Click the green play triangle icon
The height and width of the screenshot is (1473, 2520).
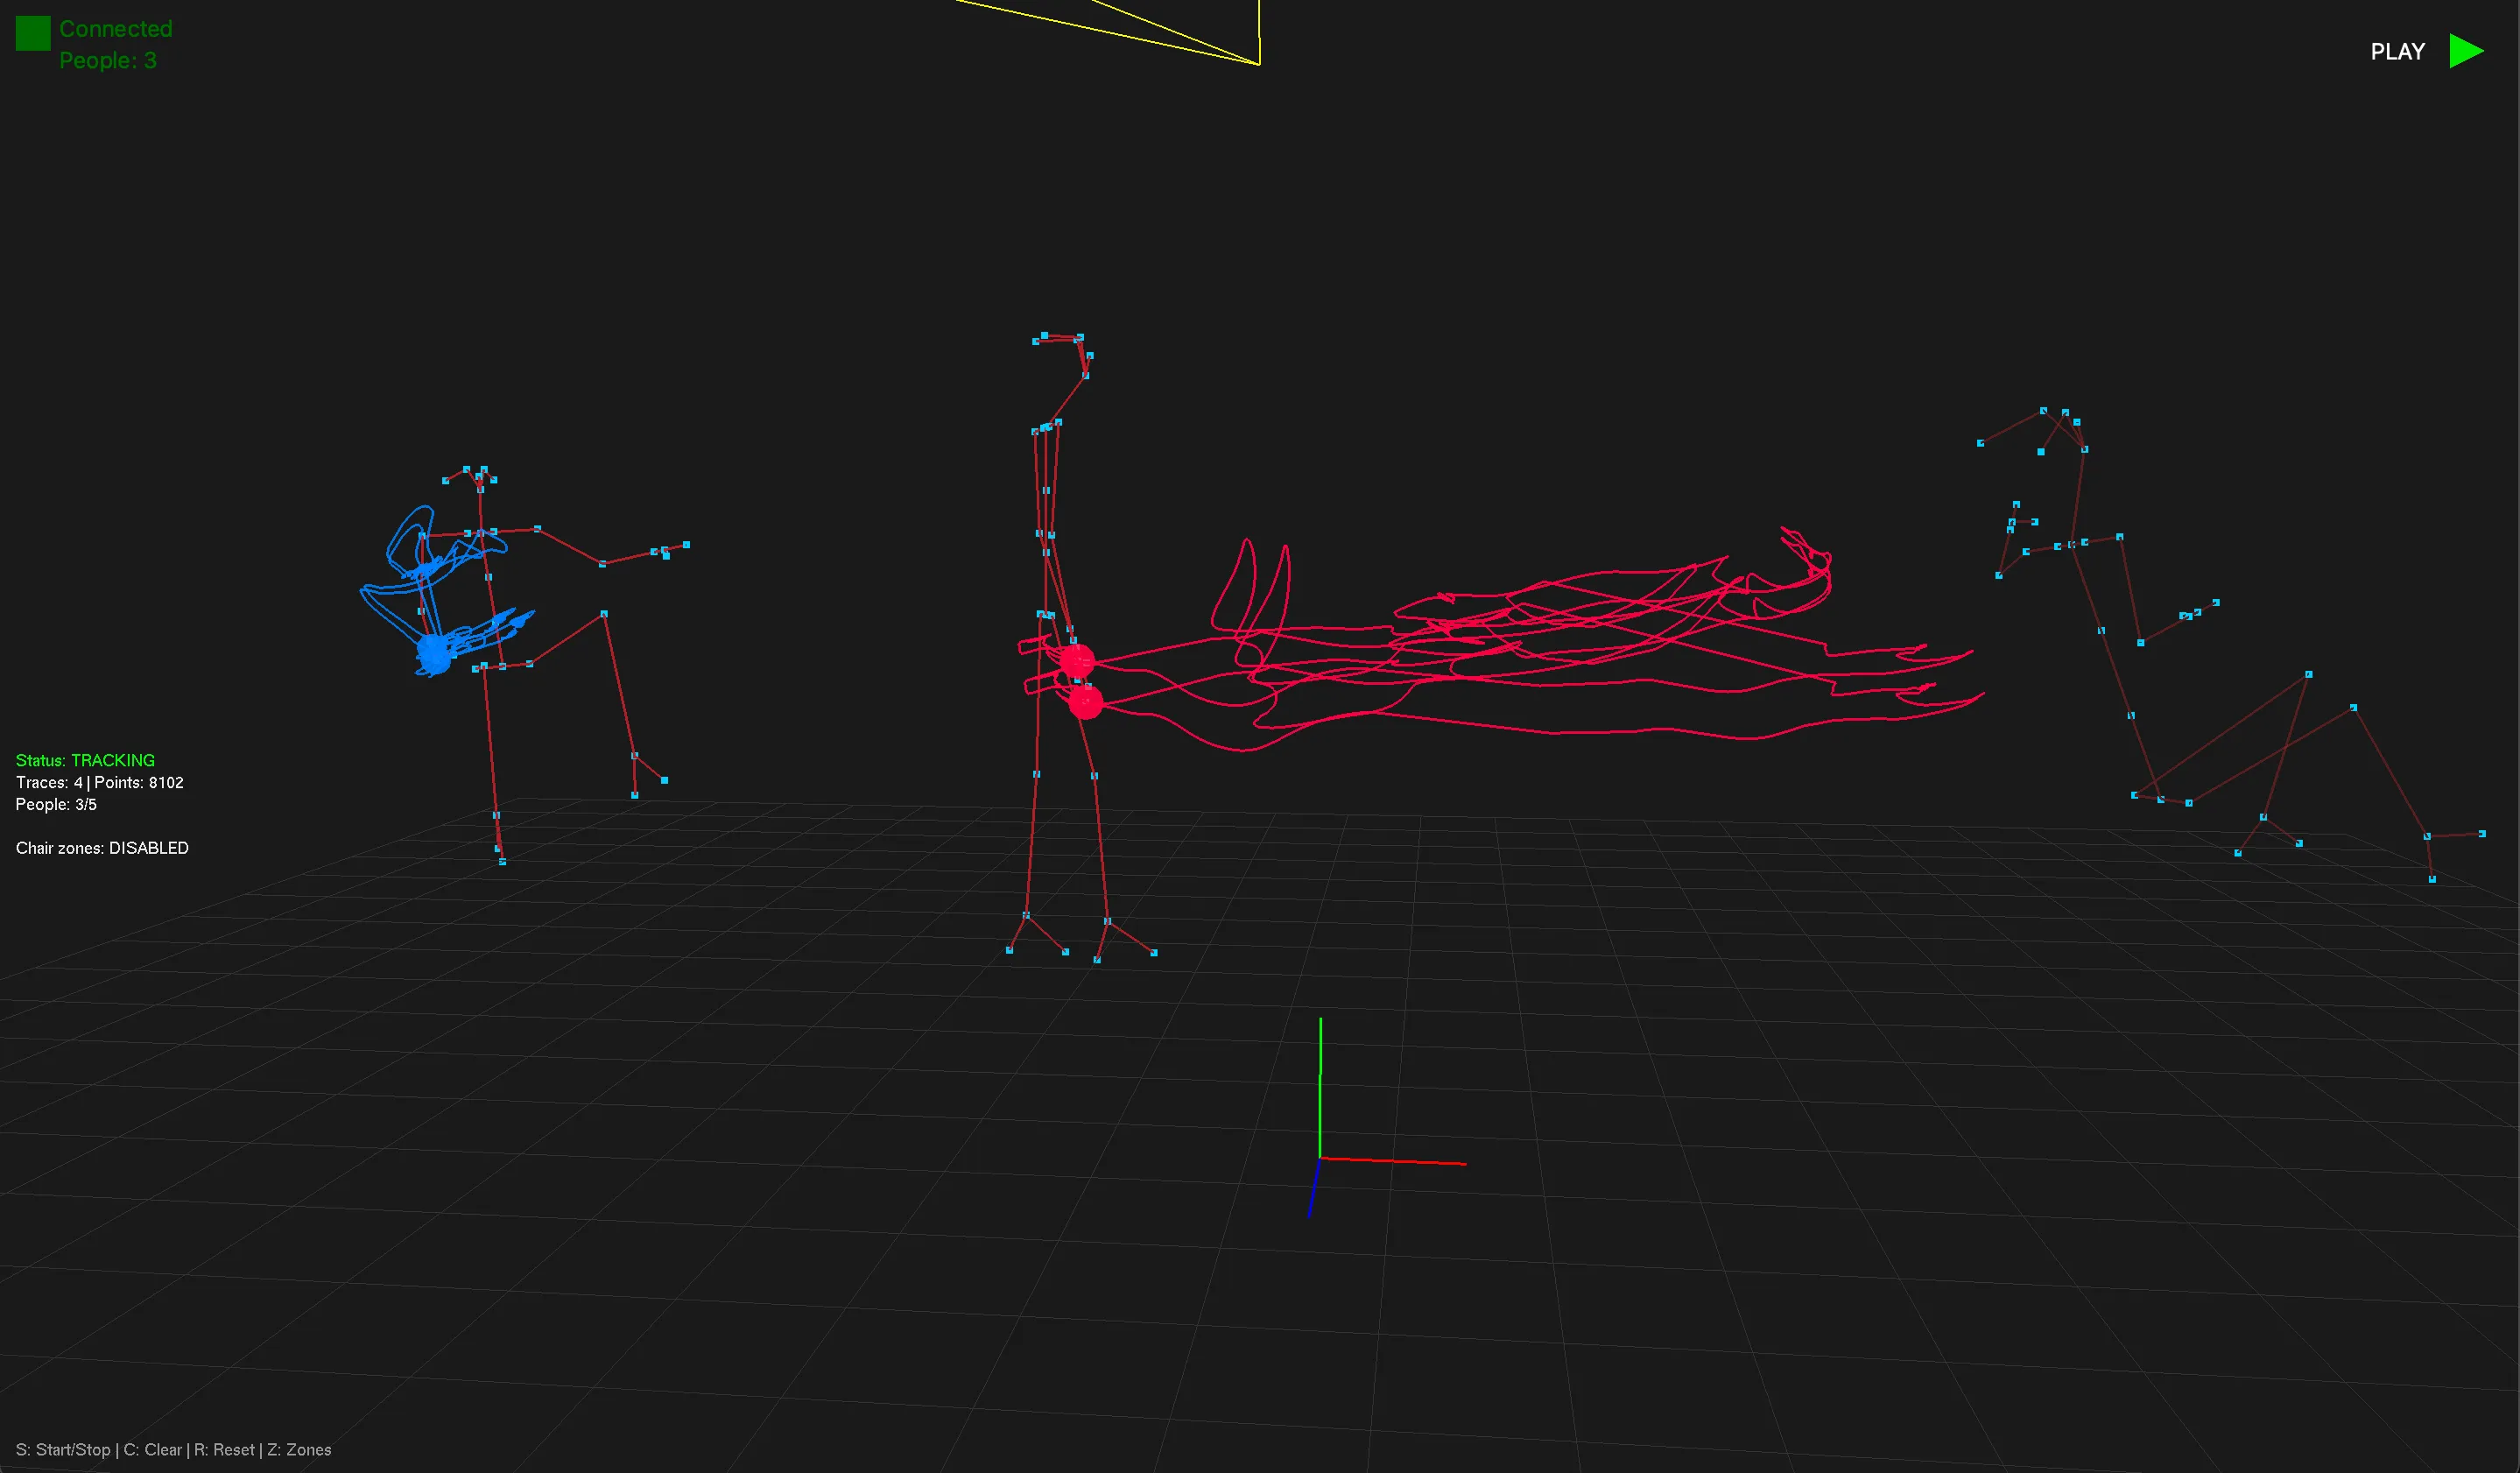2466,51
